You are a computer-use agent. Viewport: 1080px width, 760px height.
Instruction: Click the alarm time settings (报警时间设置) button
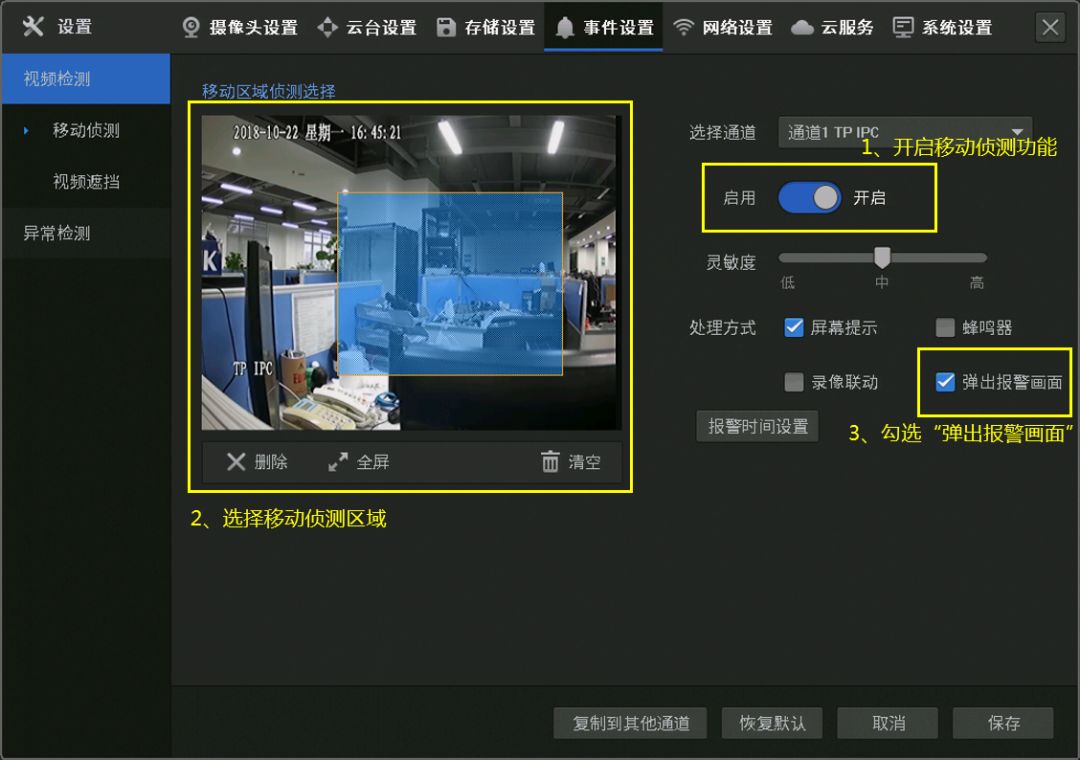[x=757, y=426]
